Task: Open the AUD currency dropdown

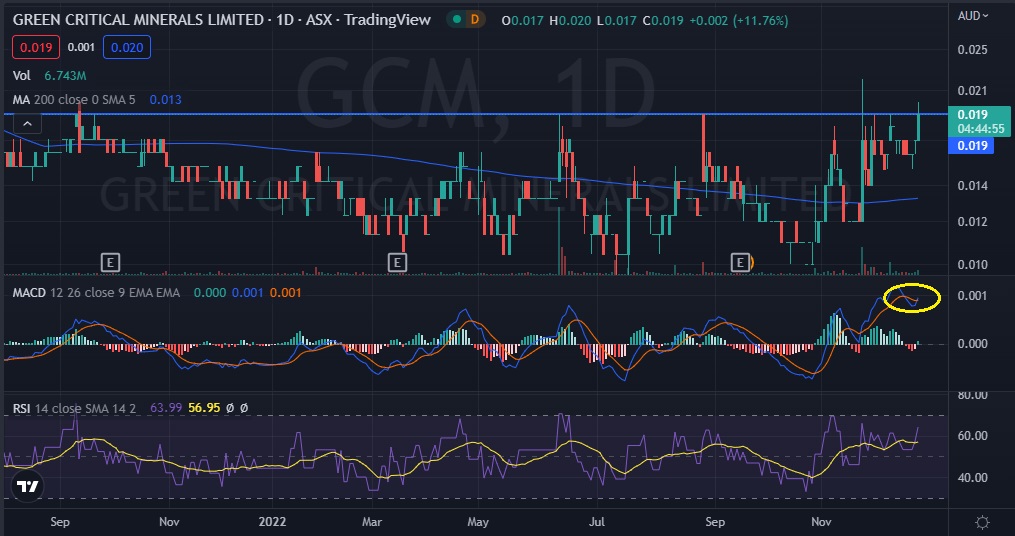Action: pos(973,16)
